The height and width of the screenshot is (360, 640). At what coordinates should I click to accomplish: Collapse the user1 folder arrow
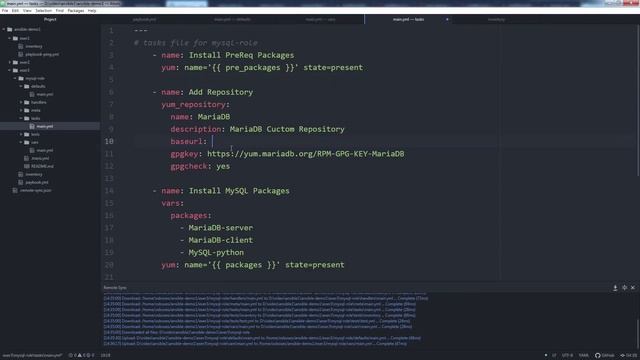[10, 38]
